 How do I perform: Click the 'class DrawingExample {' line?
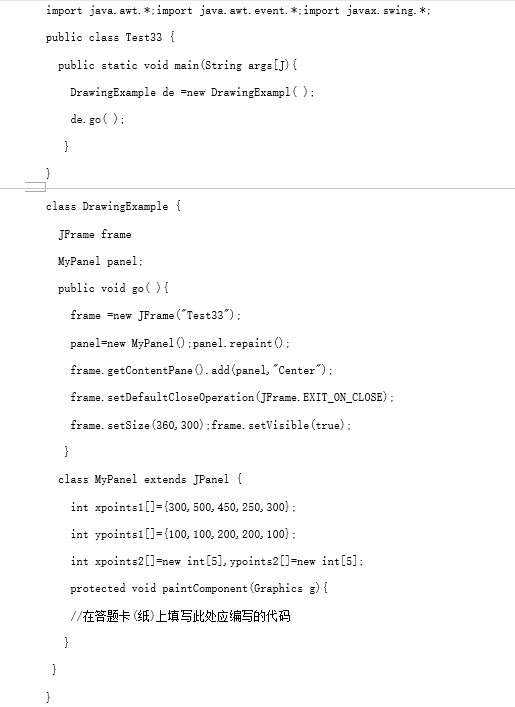tap(113, 207)
